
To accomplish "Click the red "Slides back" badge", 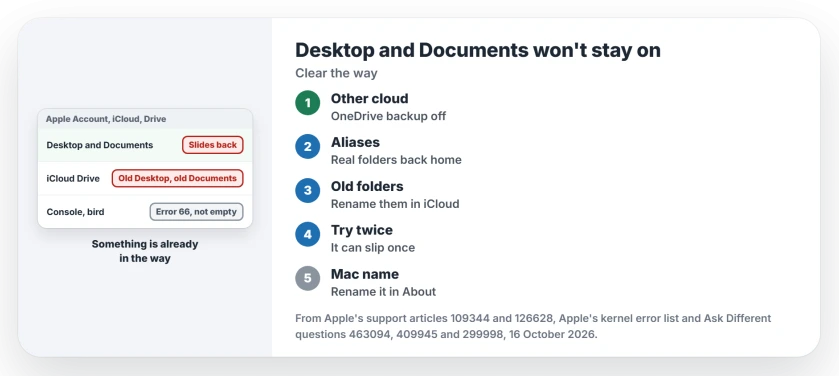I will coord(212,145).
